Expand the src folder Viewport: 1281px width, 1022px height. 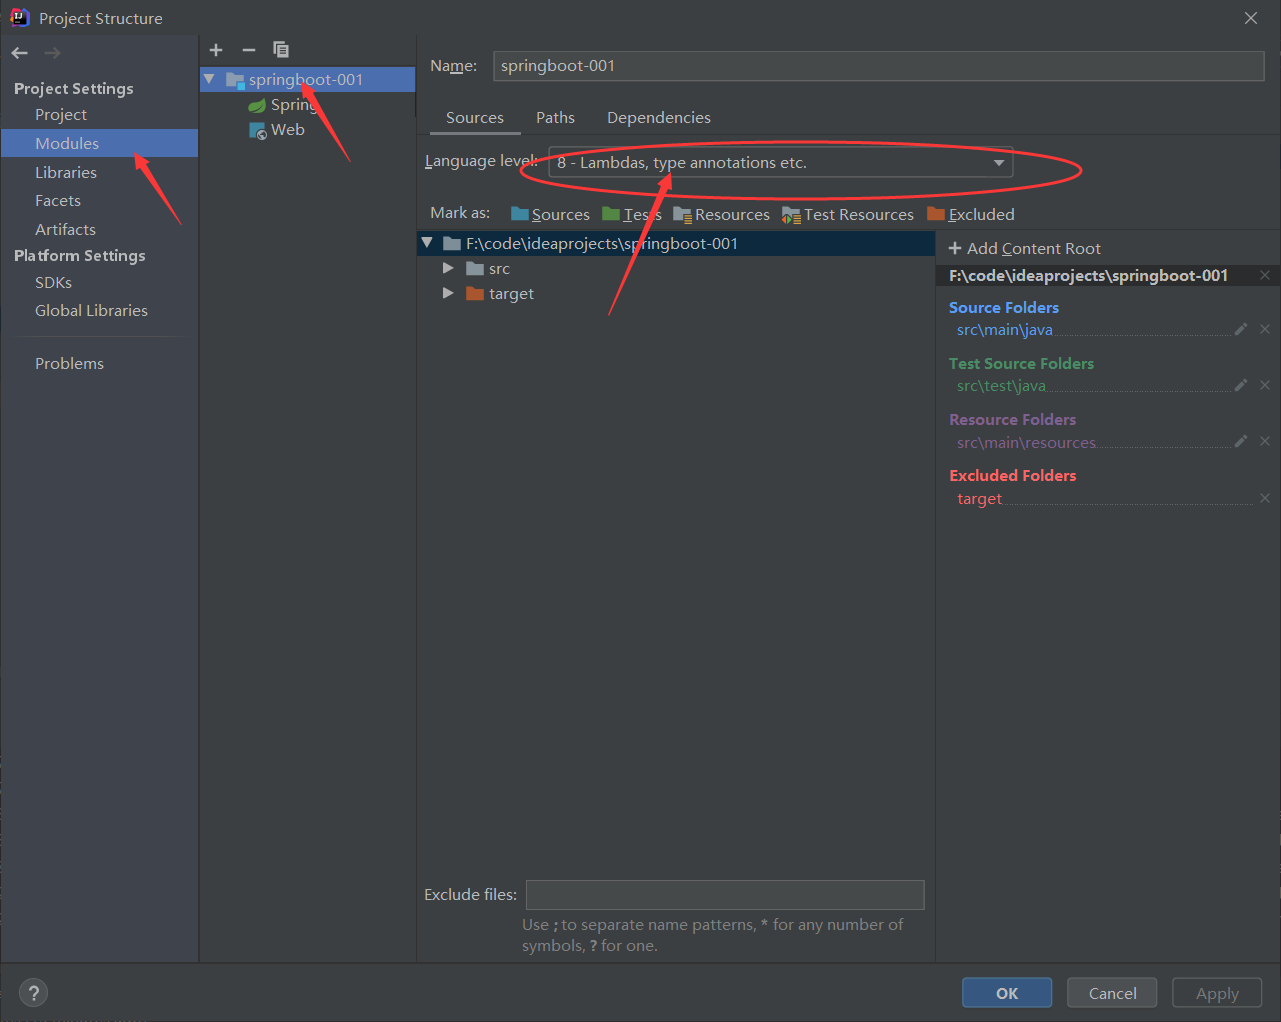448,268
